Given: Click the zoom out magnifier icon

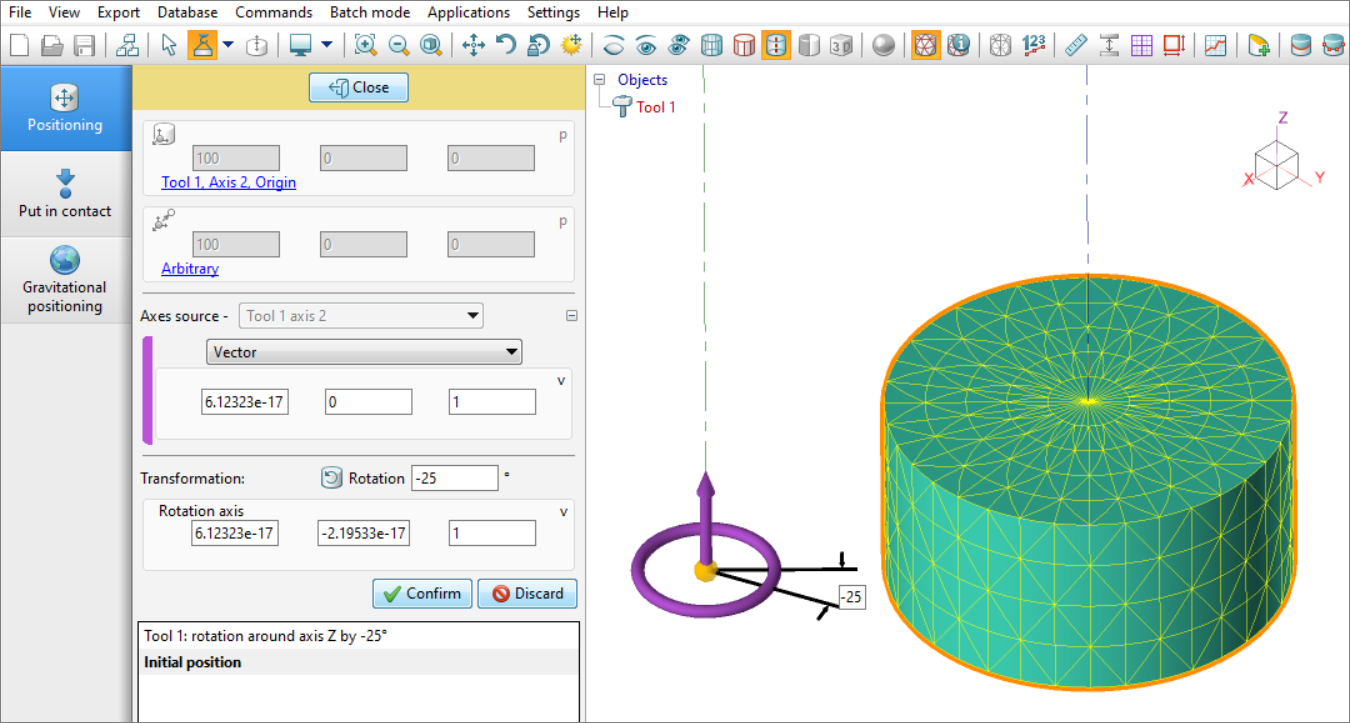Looking at the screenshot, I should pyautogui.click(x=398, y=45).
